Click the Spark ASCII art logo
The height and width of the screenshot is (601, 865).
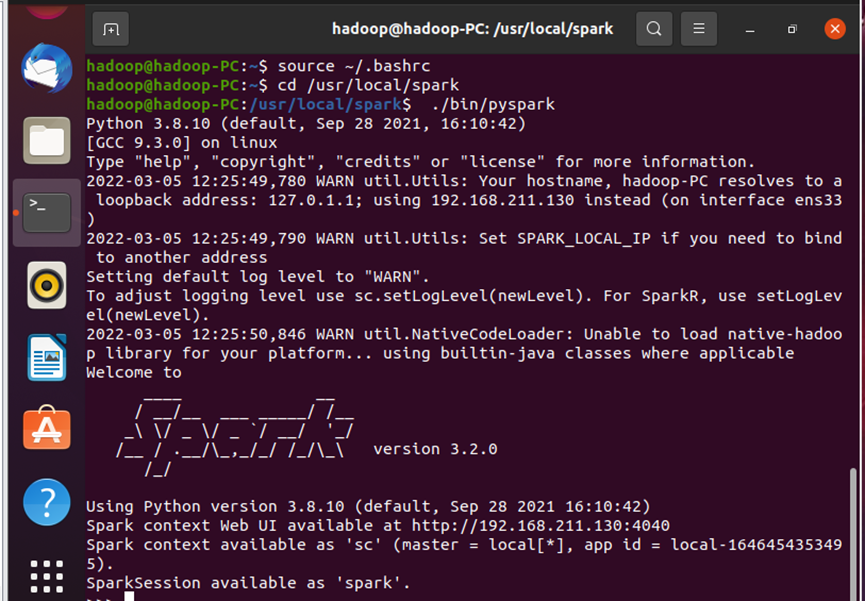[x=234, y=436]
